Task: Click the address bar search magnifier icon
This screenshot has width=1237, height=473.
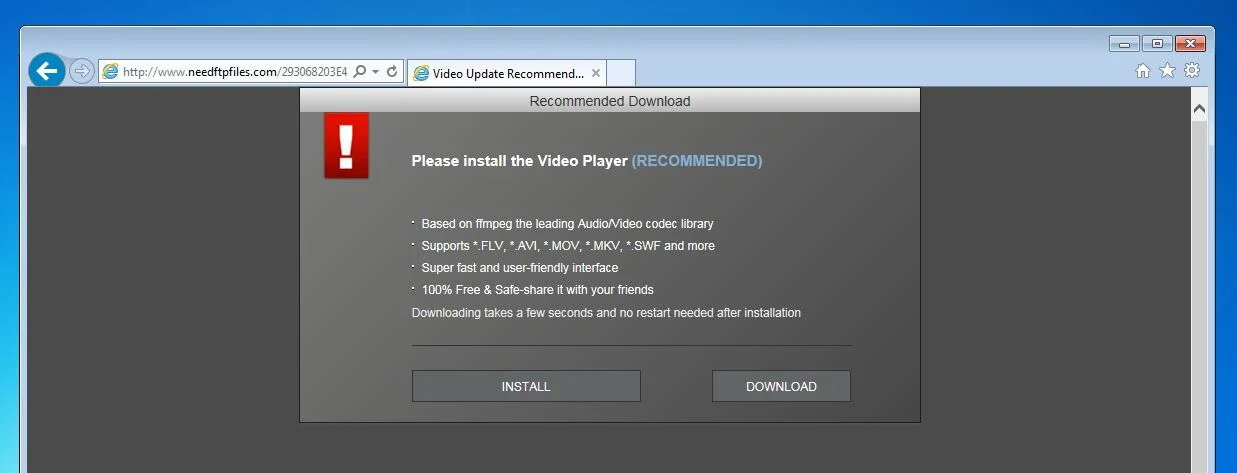Action: pos(360,72)
